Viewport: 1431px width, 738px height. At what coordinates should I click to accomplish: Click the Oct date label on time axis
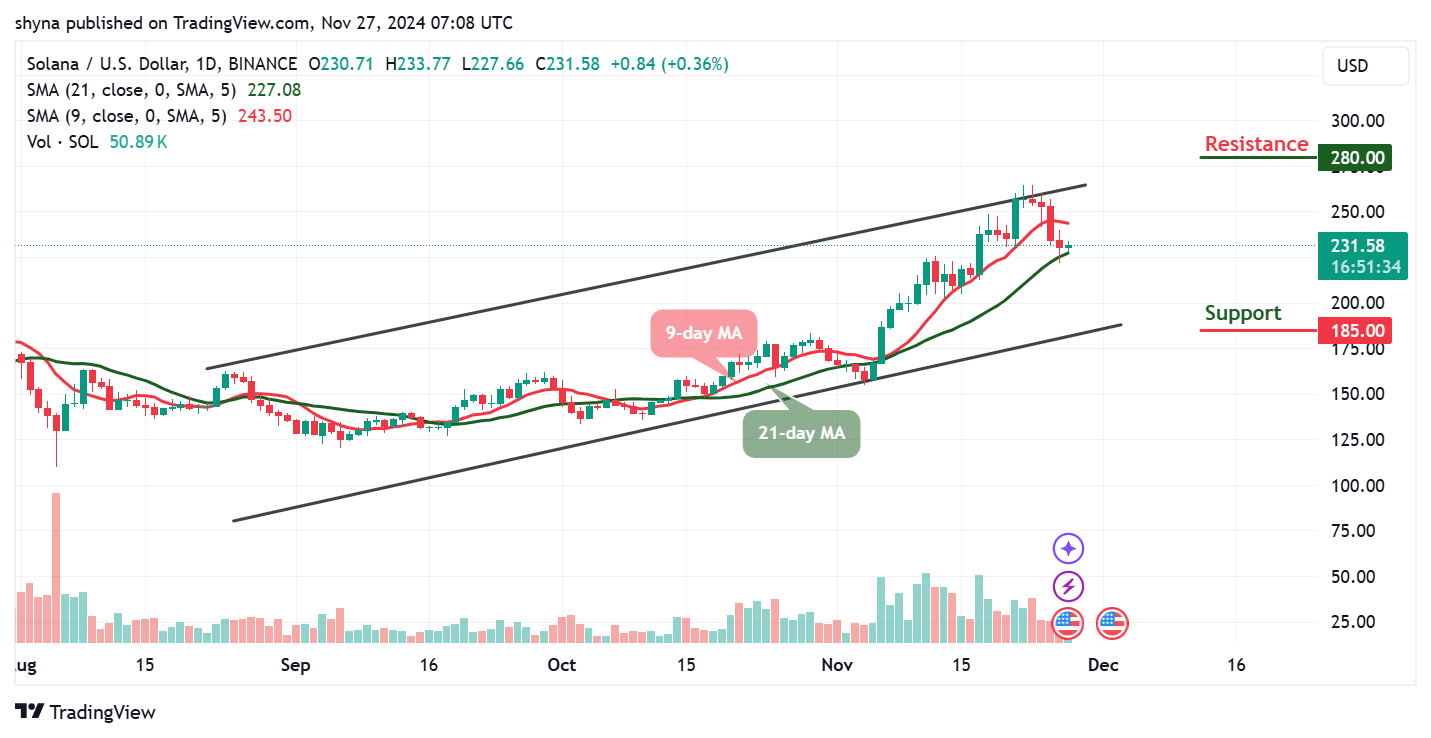[x=562, y=665]
